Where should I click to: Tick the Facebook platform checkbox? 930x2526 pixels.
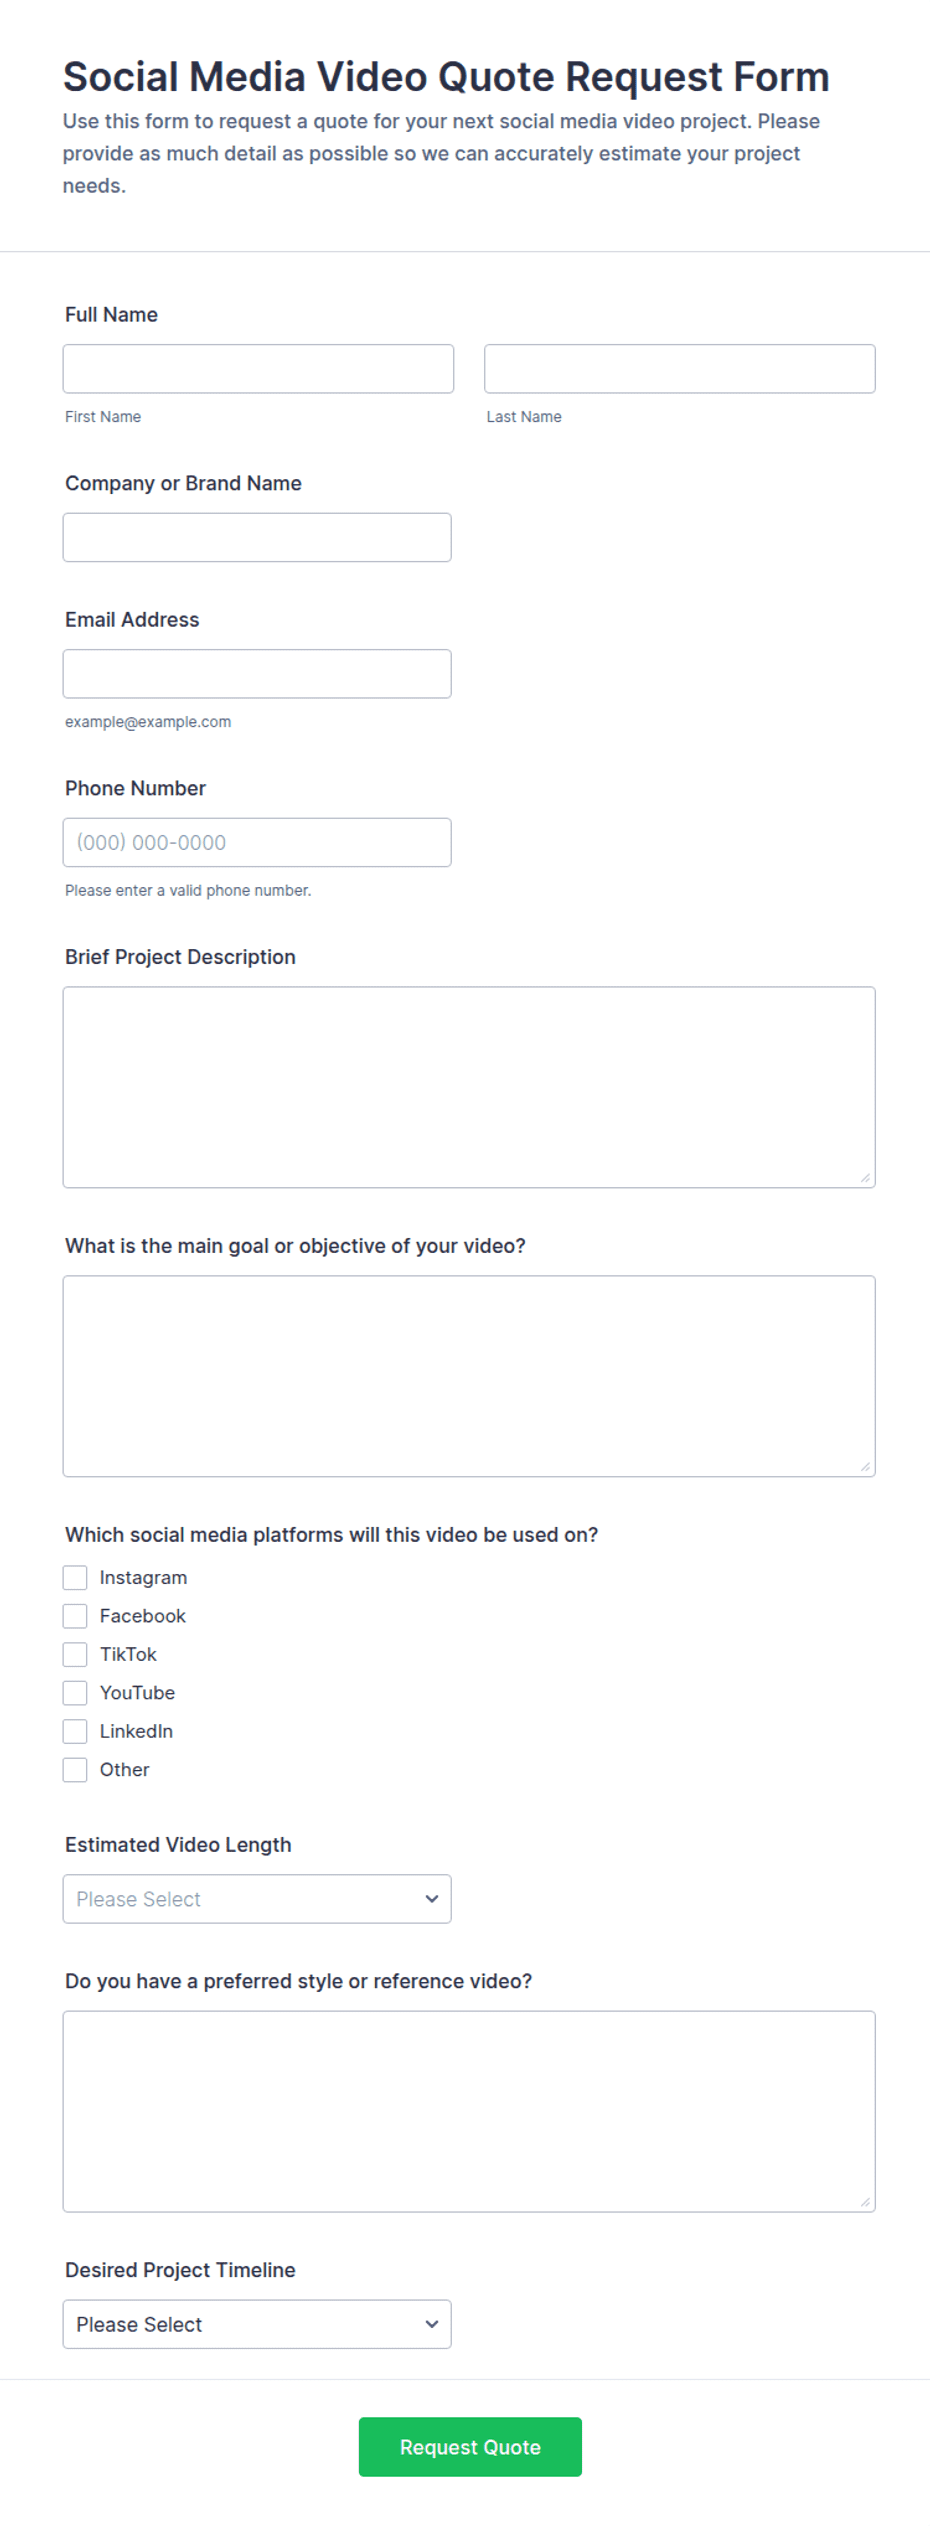(x=75, y=1616)
